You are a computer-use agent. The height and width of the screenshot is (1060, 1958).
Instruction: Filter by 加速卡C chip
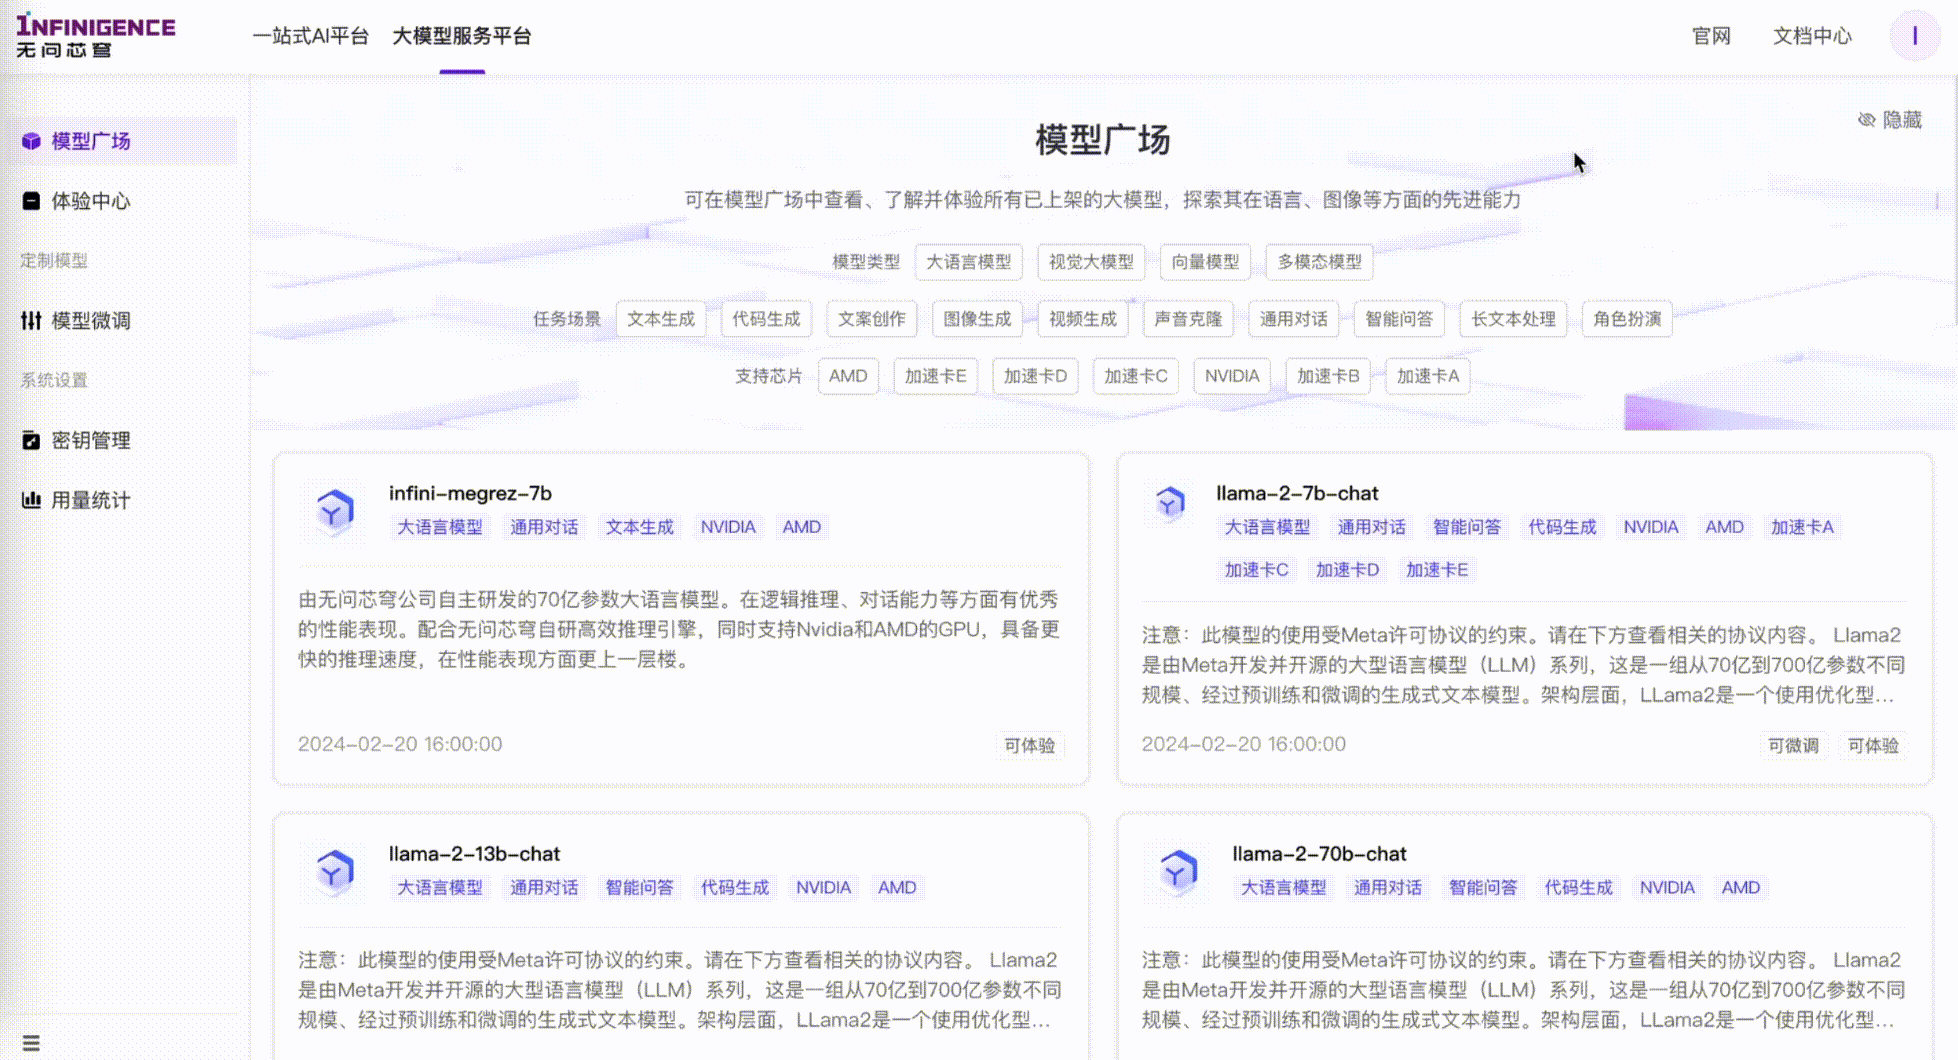click(1136, 376)
